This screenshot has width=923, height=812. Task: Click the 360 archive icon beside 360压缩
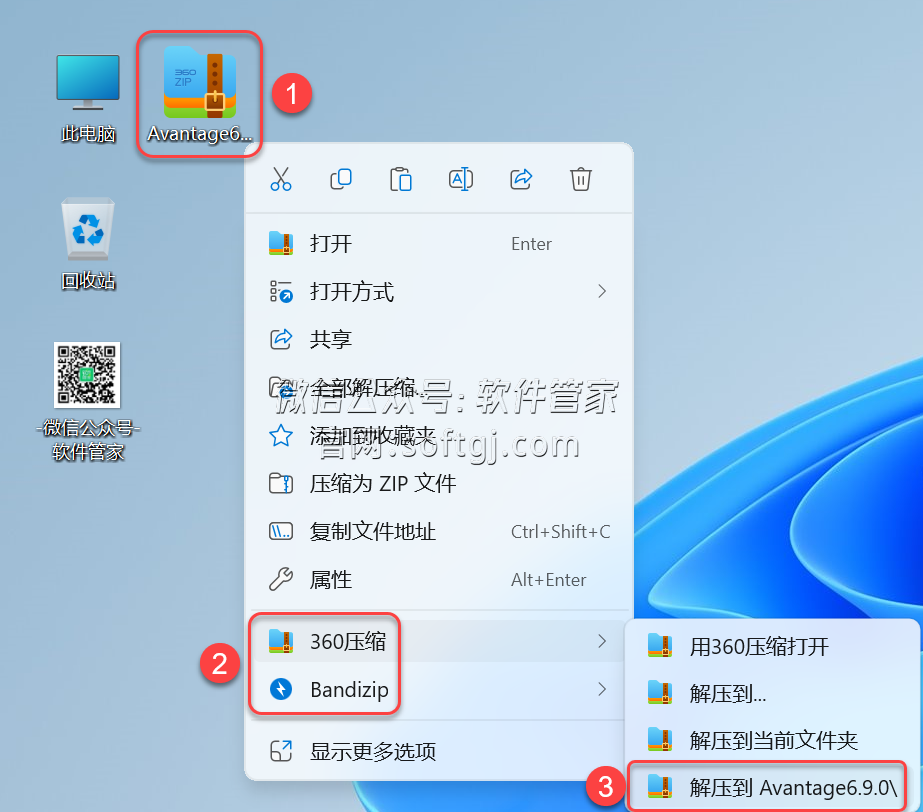[281, 641]
